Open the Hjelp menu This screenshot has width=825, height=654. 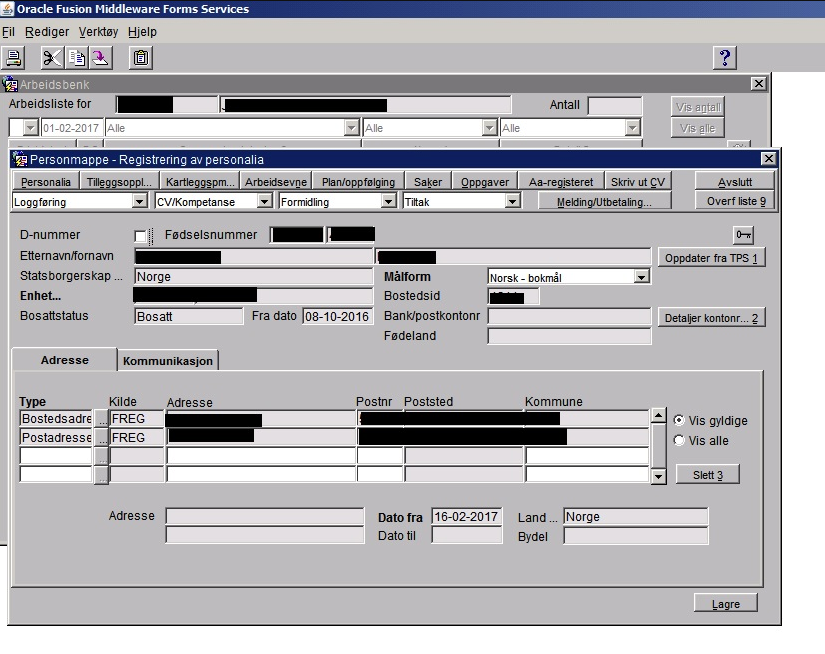tap(142, 32)
